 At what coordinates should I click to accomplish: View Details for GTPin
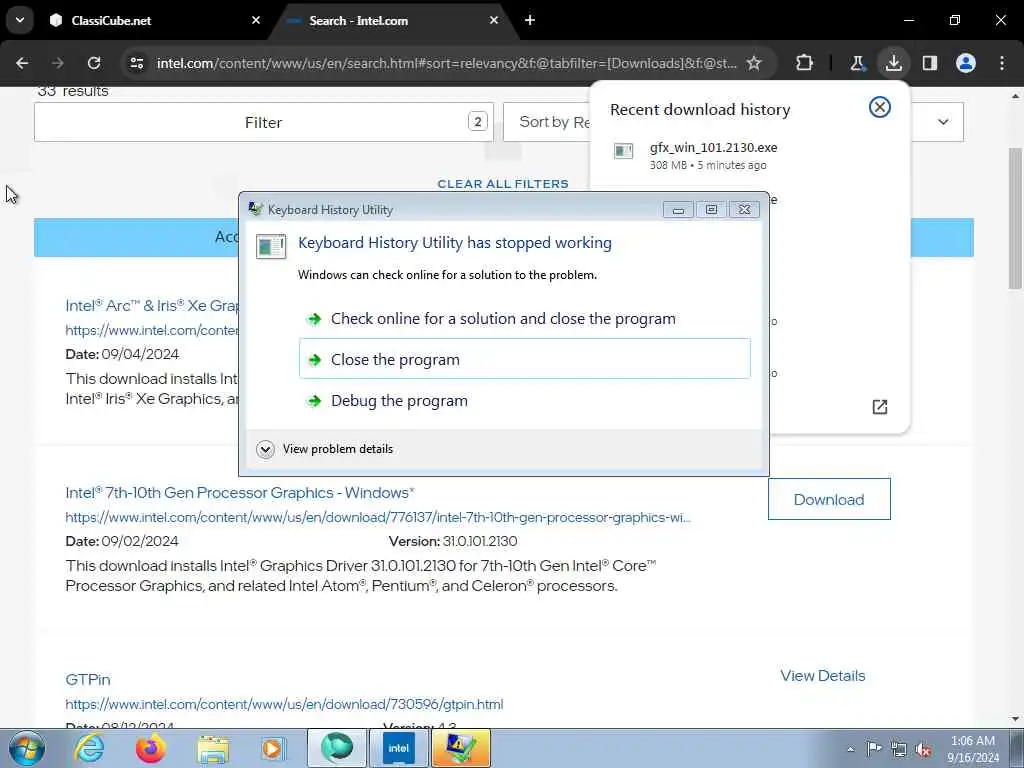tap(822, 676)
